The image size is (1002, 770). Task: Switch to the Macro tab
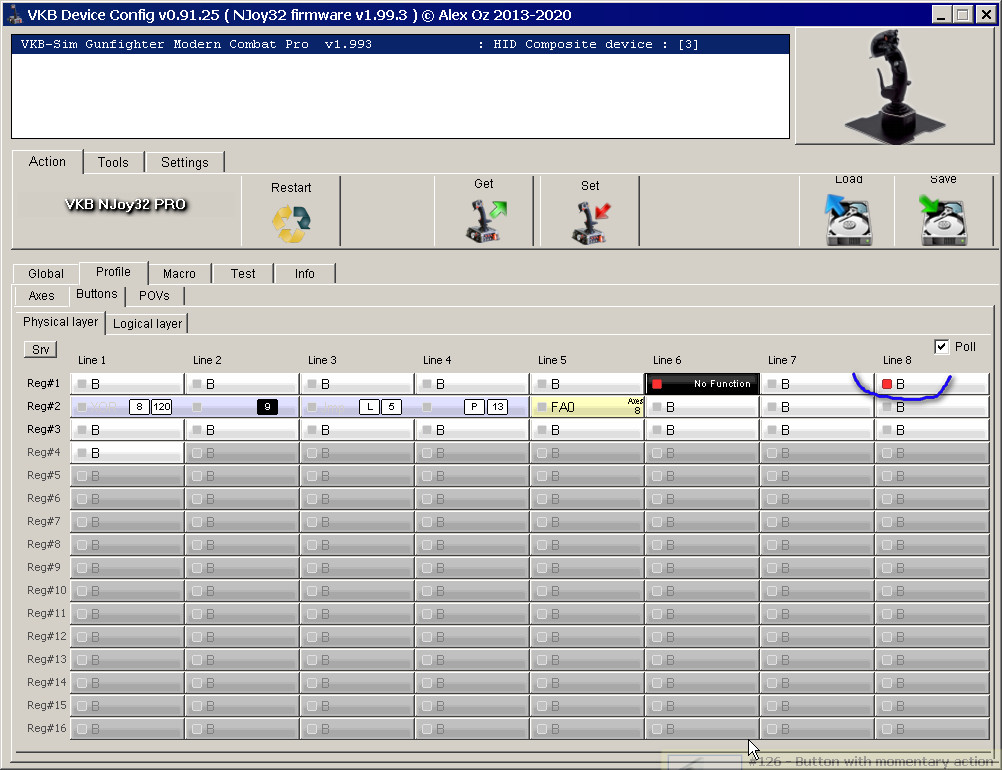point(180,273)
